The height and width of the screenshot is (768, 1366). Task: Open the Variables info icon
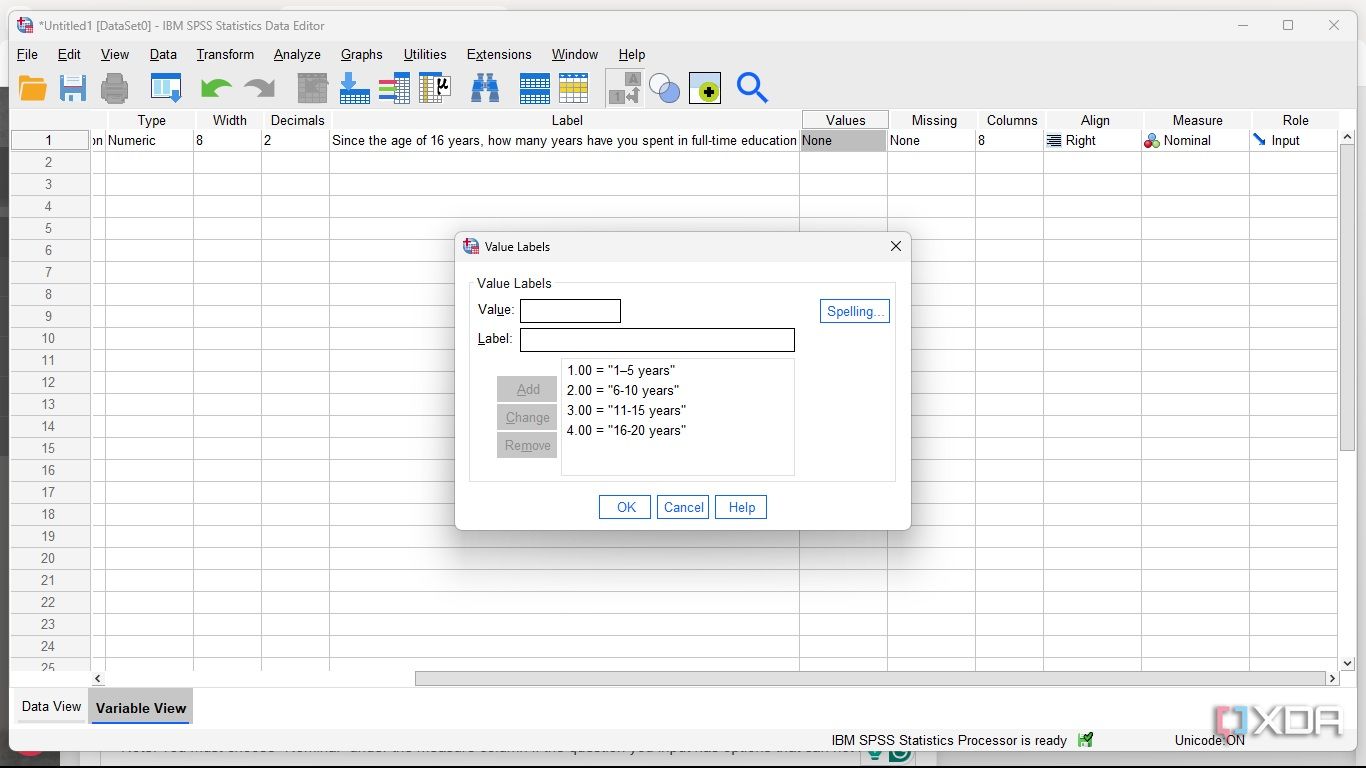click(x=394, y=88)
